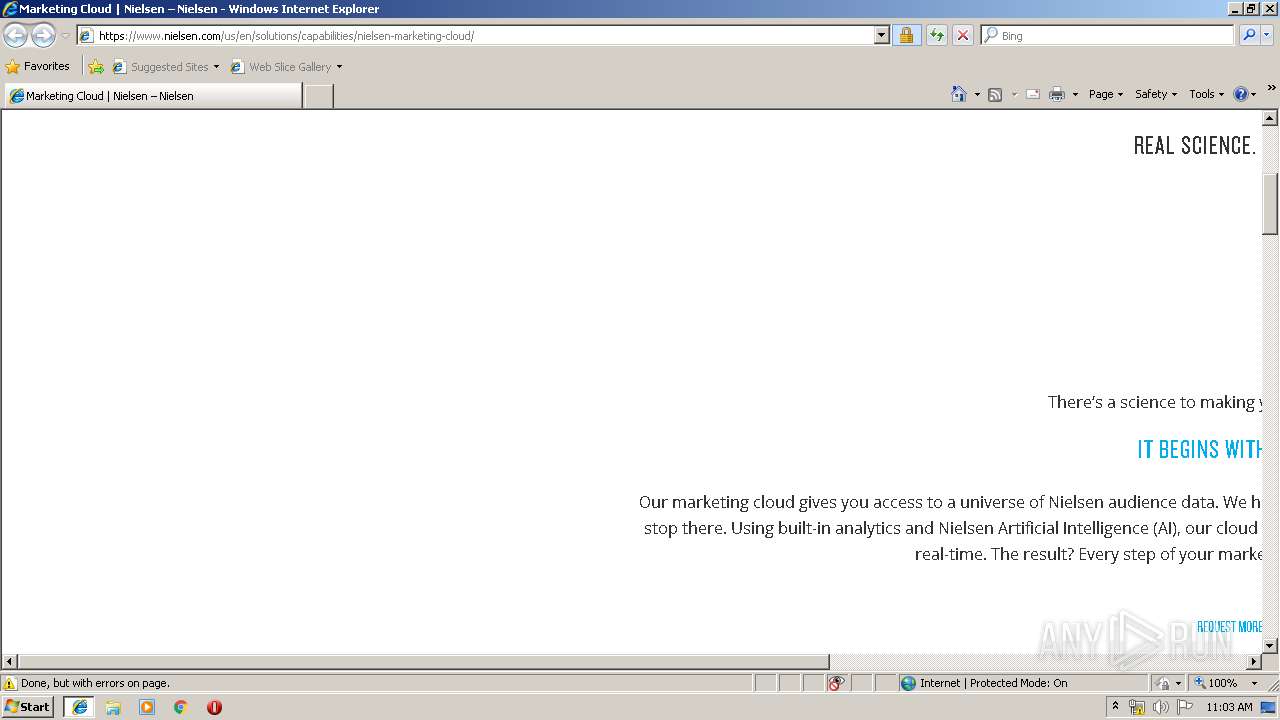Expand the Print dropdown arrow
This screenshot has width=1280, height=720.
(x=1075, y=94)
